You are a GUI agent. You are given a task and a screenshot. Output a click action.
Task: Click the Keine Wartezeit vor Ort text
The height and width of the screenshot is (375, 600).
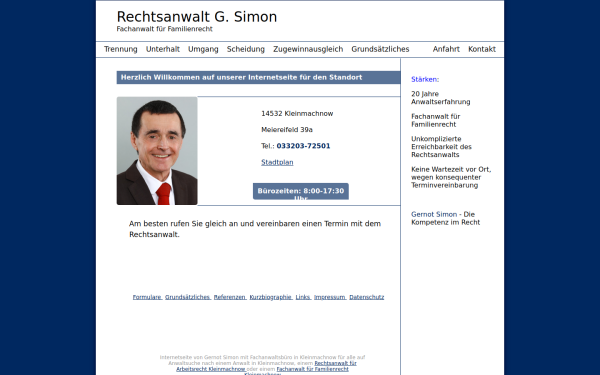coord(451,177)
